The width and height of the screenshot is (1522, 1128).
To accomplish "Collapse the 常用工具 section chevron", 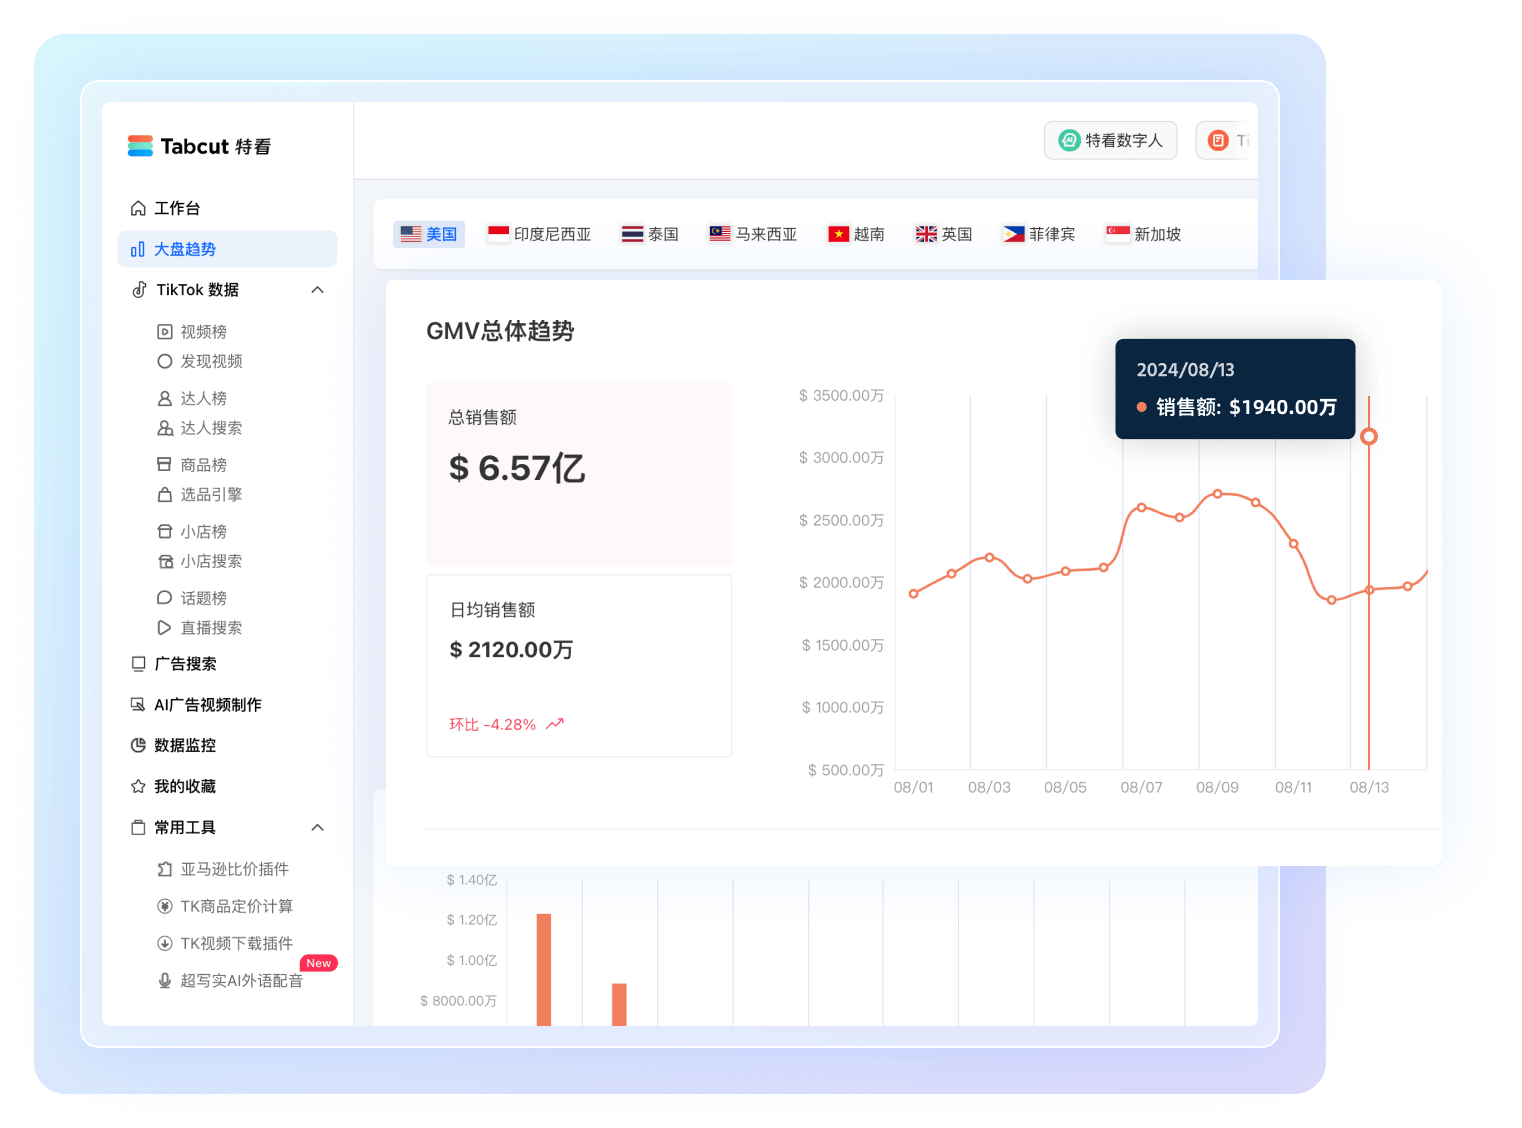I will pyautogui.click(x=318, y=827).
